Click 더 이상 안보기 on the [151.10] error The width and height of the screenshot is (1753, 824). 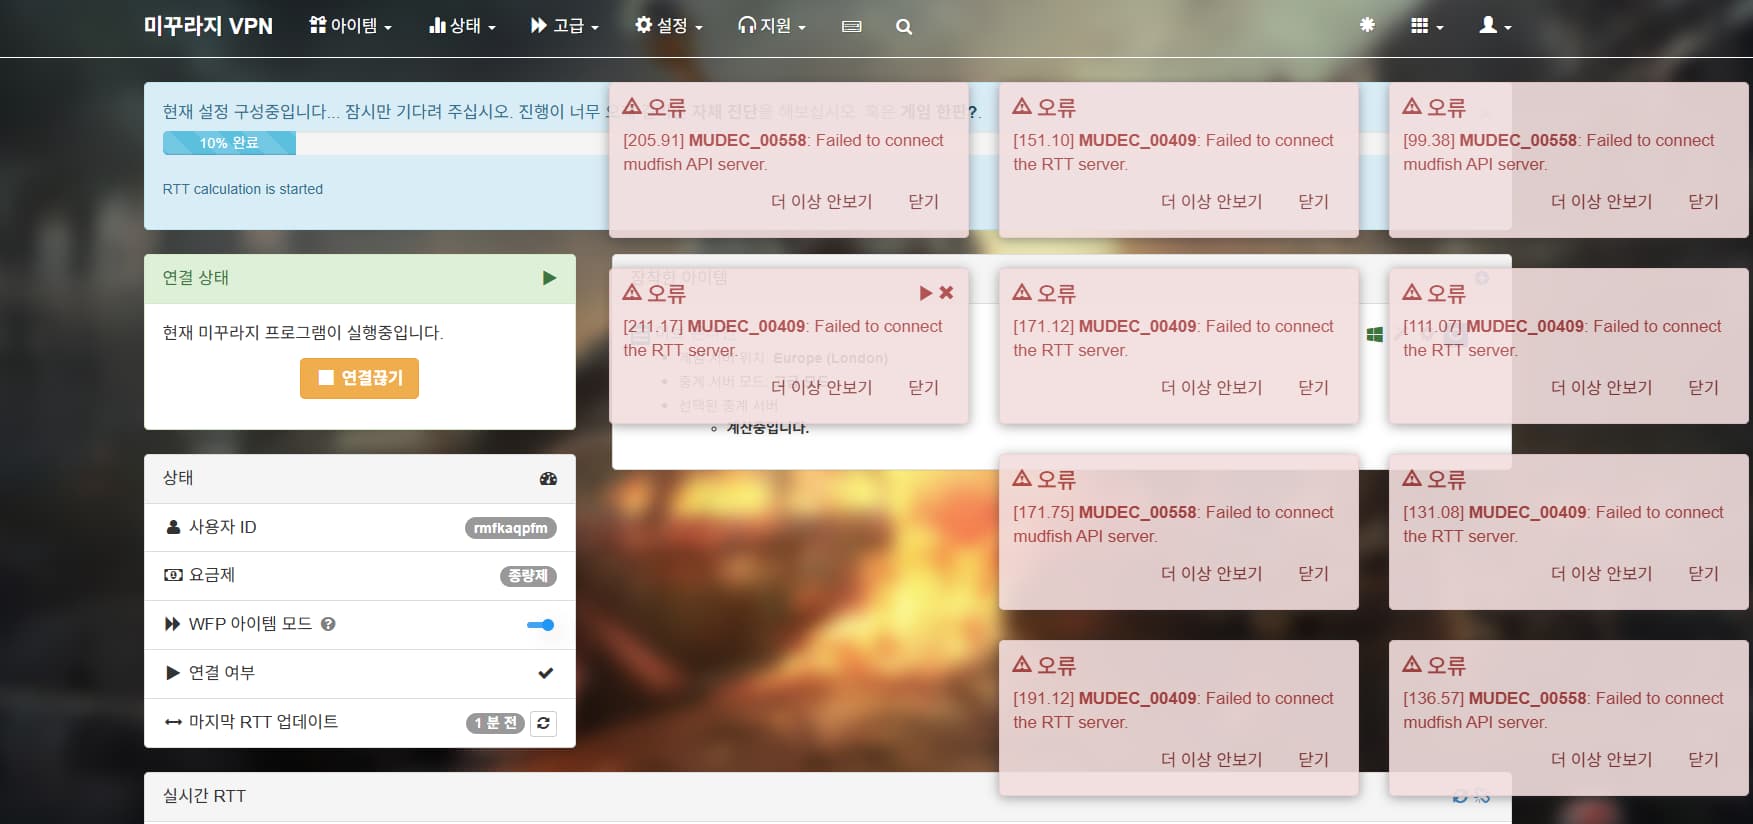click(x=1211, y=202)
